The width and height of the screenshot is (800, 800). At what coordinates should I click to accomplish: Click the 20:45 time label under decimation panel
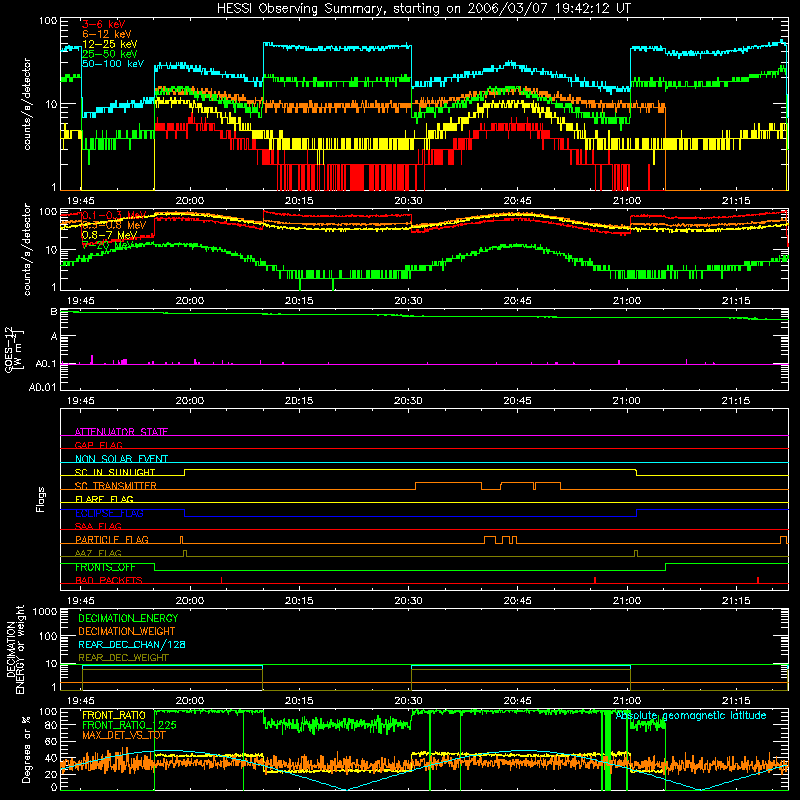[517, 701]
